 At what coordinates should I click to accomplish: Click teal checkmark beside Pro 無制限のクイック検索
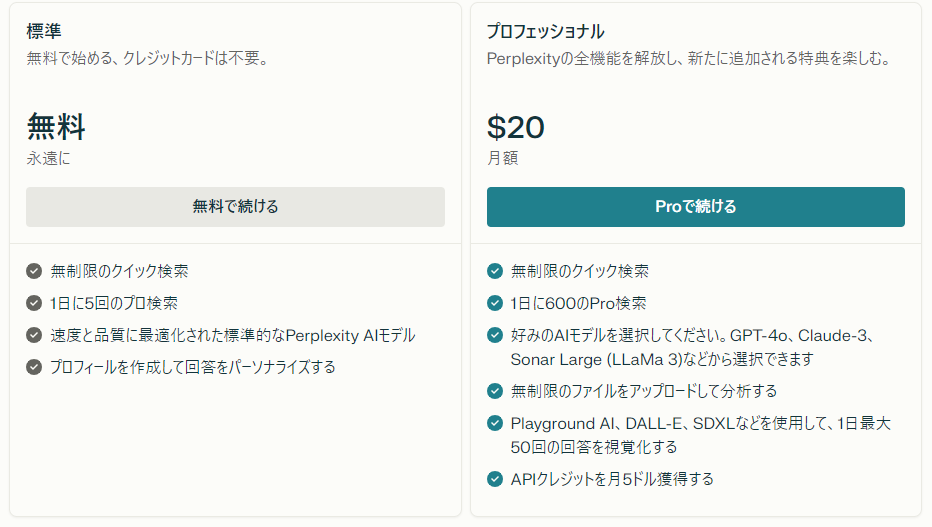[495, 271]
